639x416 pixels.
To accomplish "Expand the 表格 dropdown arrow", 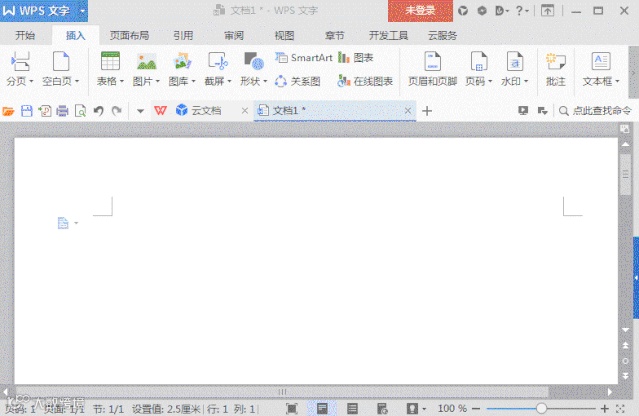I will pos(121,81).
